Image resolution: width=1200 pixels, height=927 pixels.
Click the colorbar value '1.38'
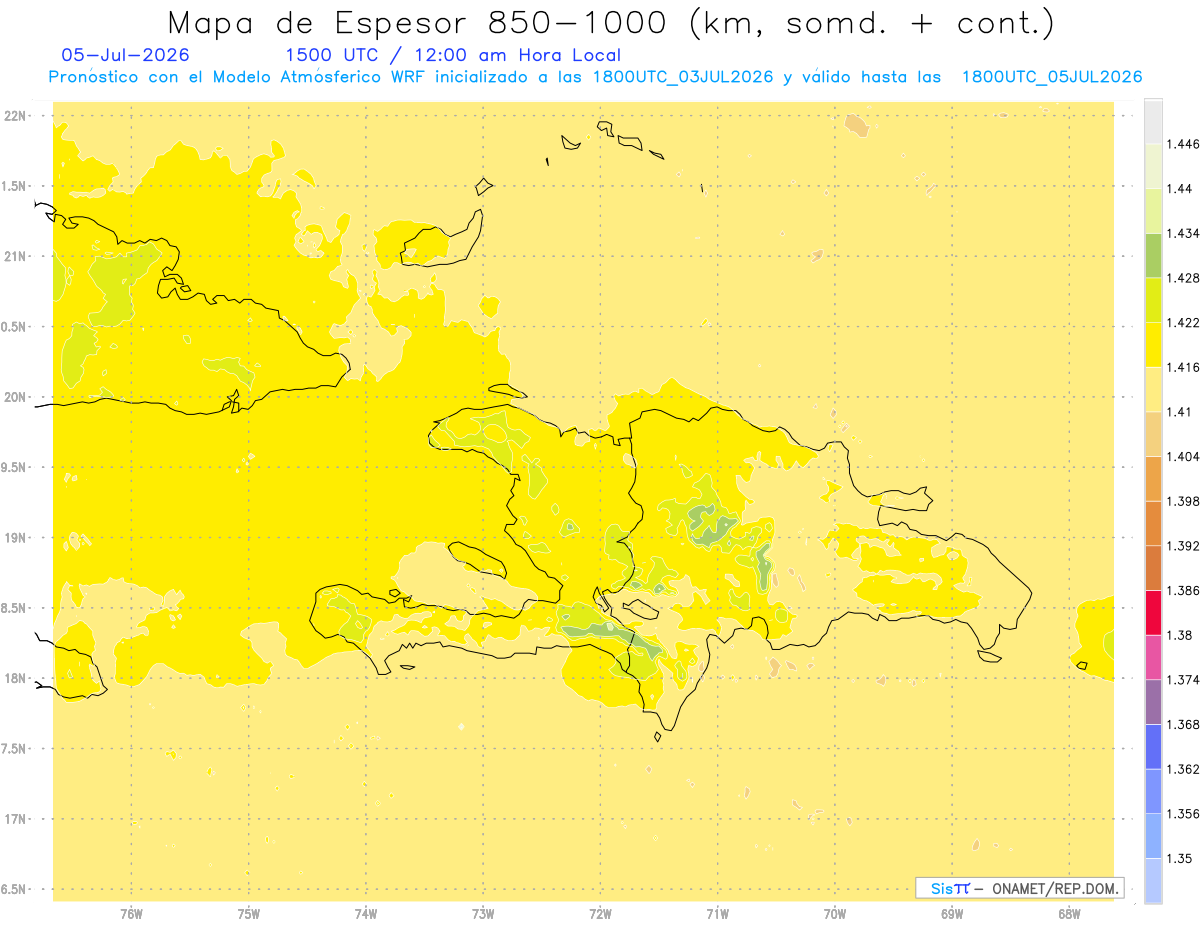[x=1179, y=635]
